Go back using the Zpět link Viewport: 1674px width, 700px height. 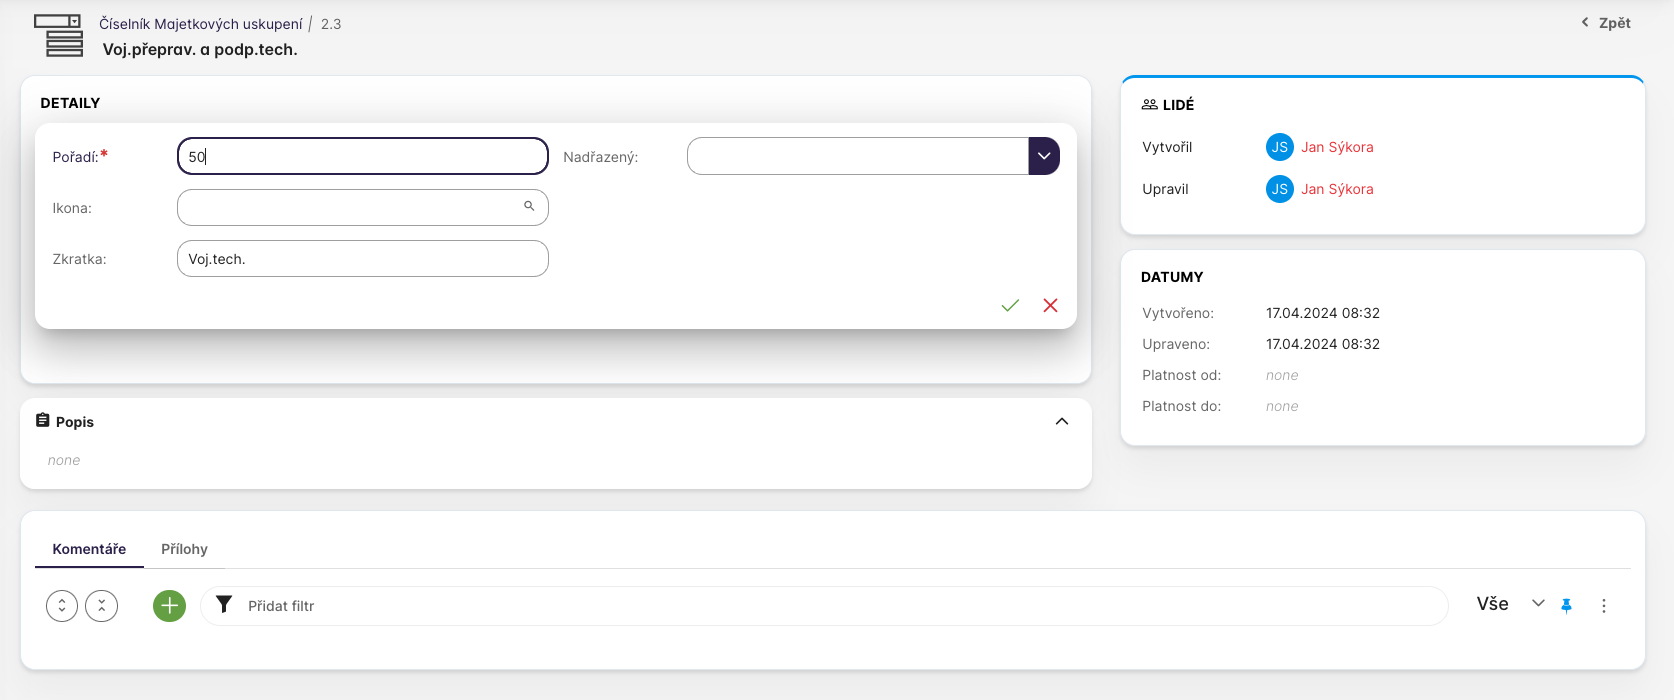[x=1606, y=23]
